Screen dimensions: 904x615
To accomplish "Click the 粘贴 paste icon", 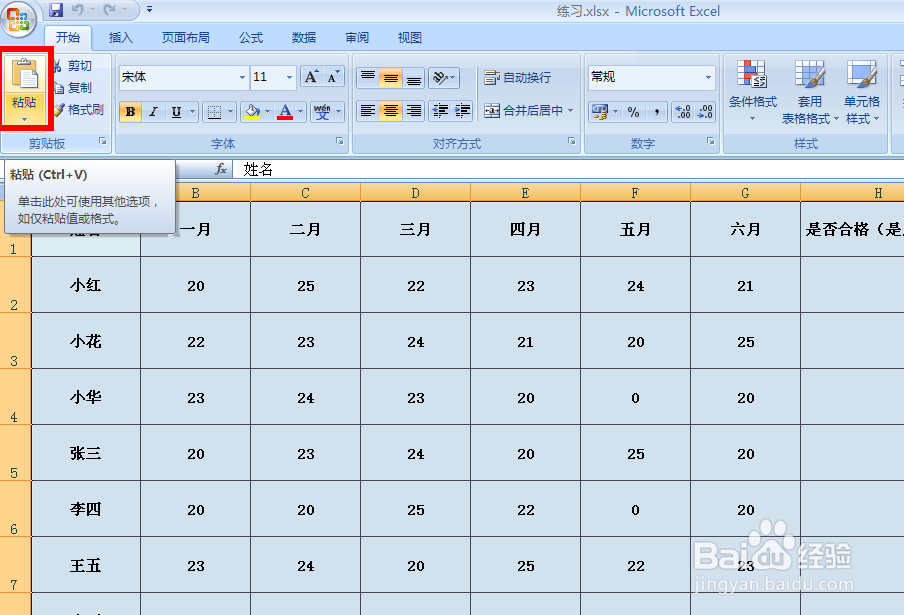I will 25,74.
